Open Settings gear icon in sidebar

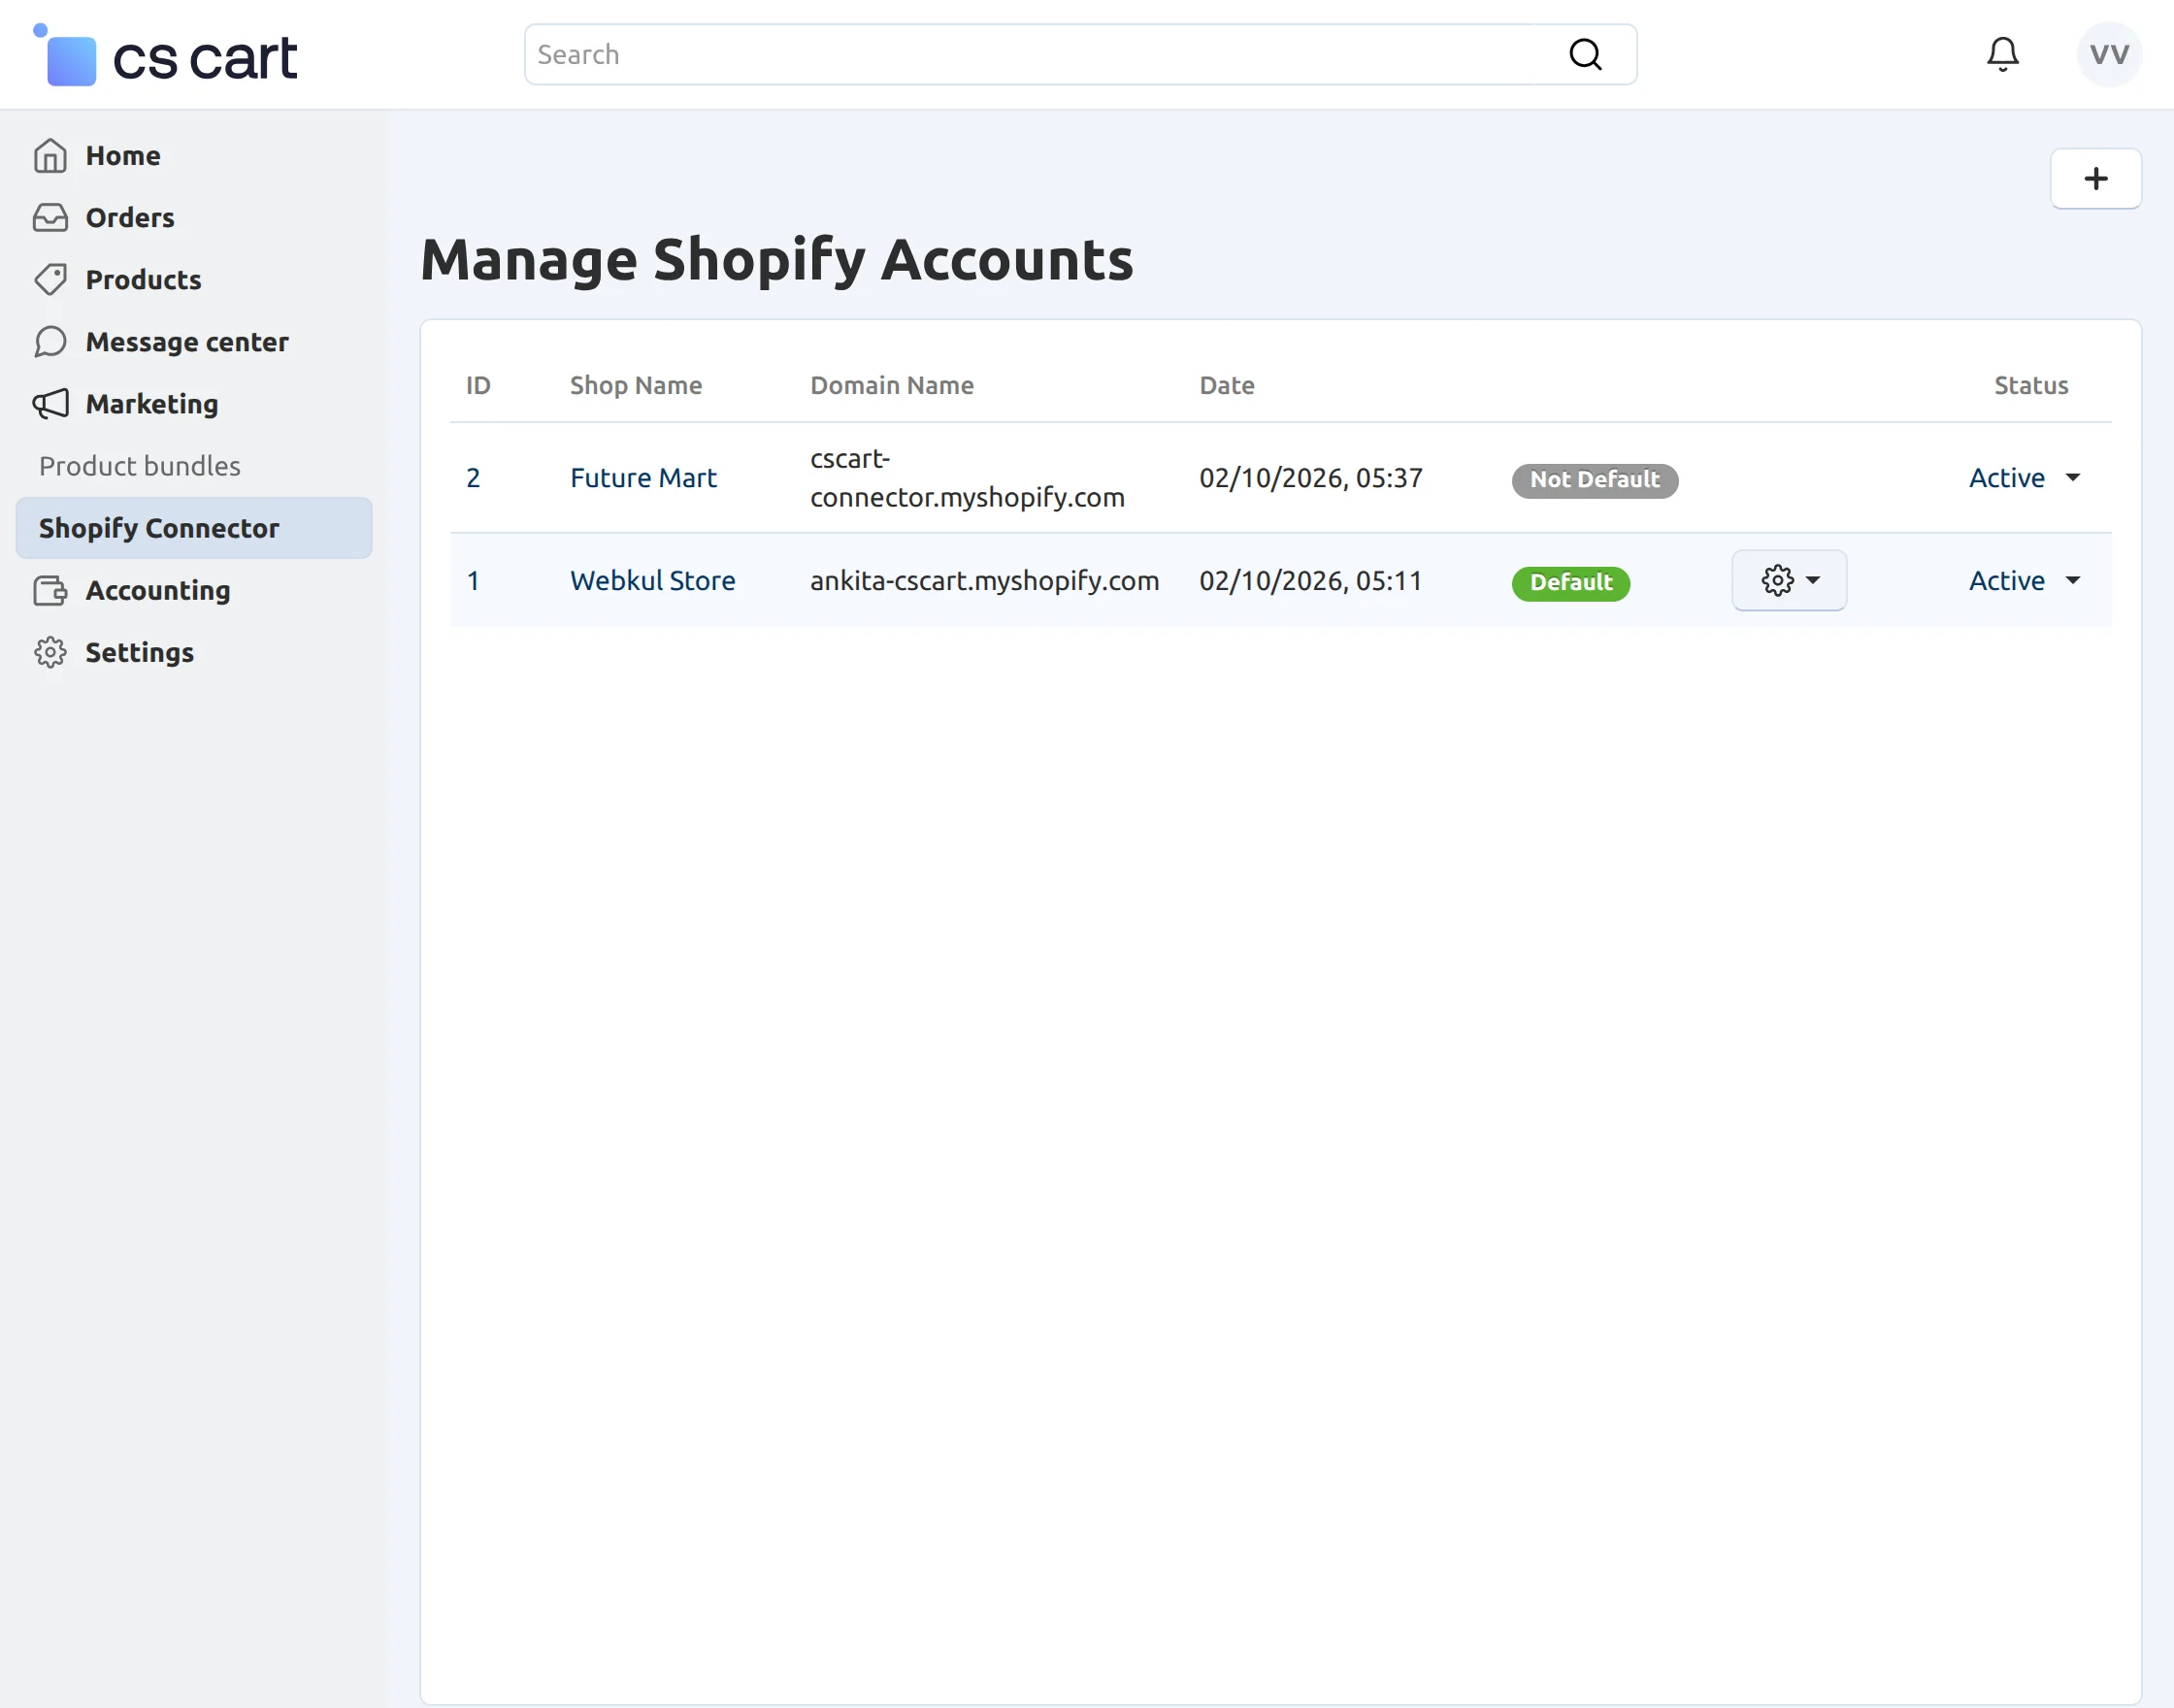(50, 653)
